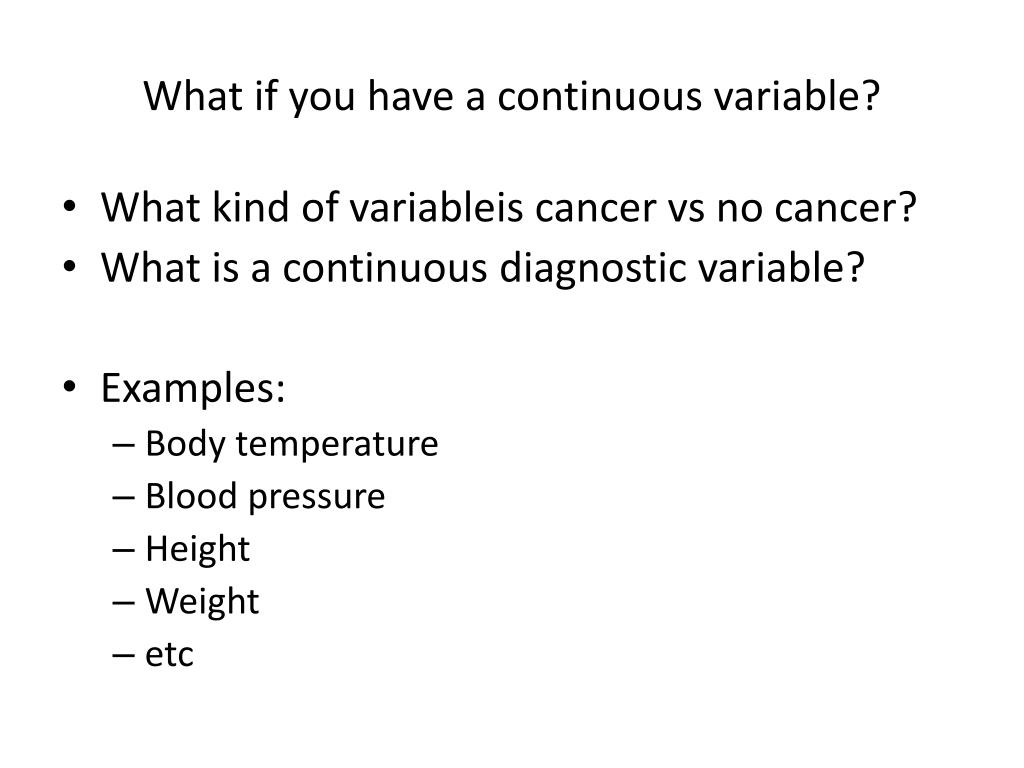Click the 'Examples:' bullet text
1024x768 pixels.
click(193, 388)
